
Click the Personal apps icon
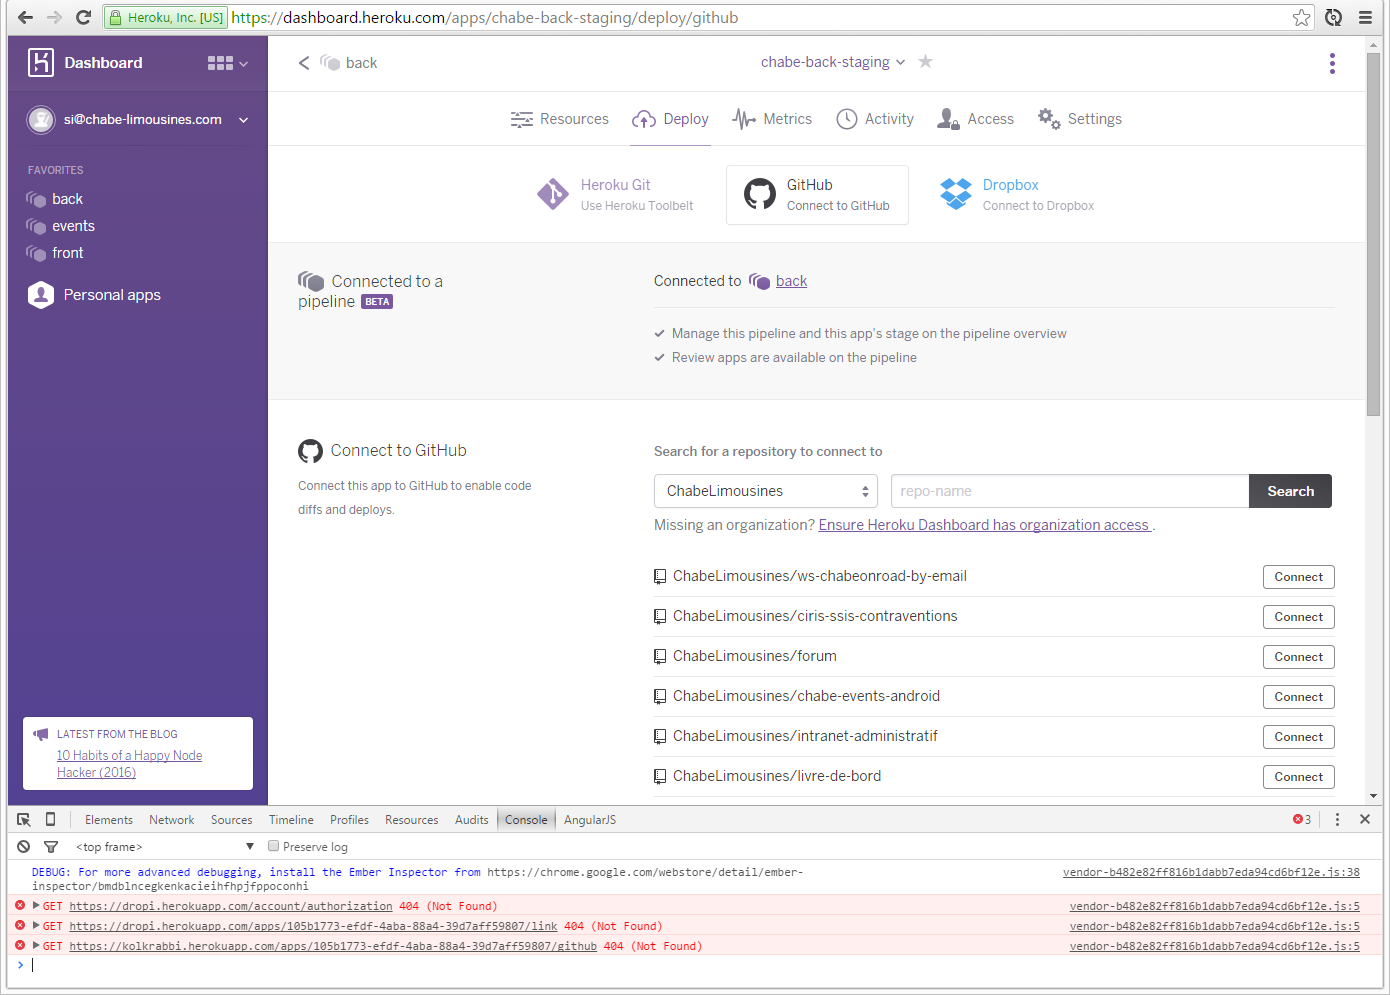[41, 295]
